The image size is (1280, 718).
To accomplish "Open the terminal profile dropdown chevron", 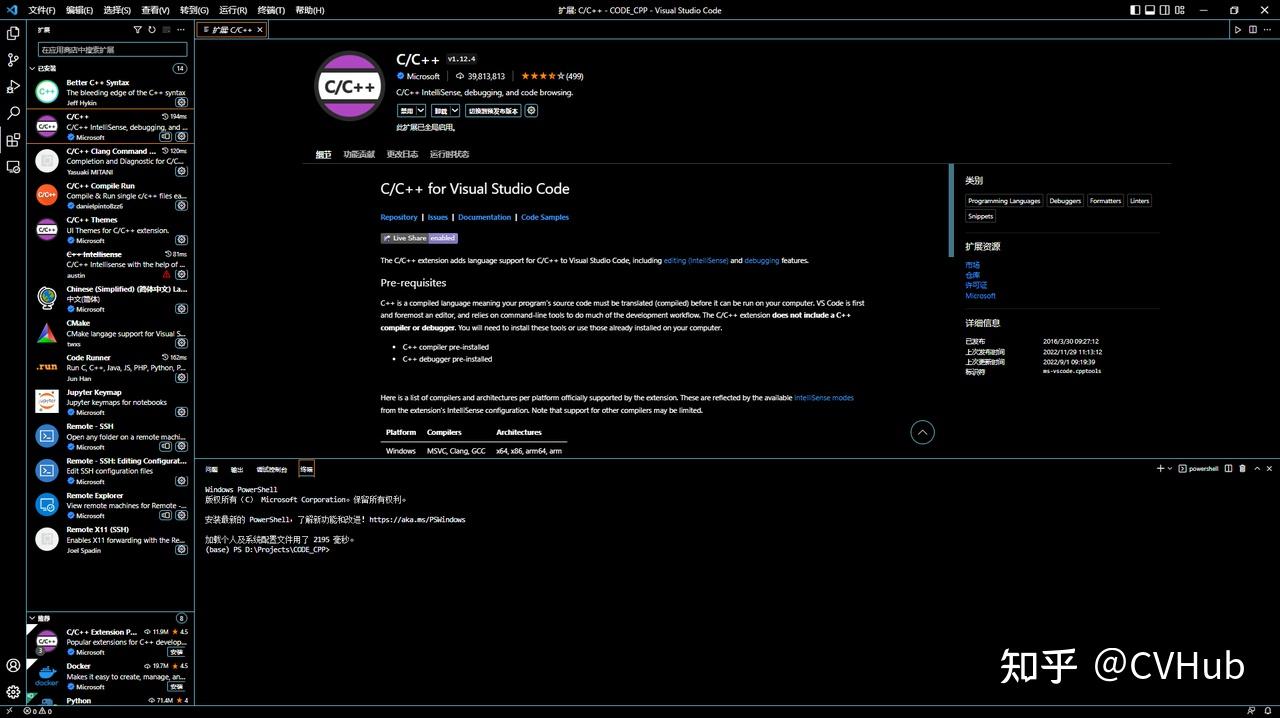I will tap(1170, 468).
